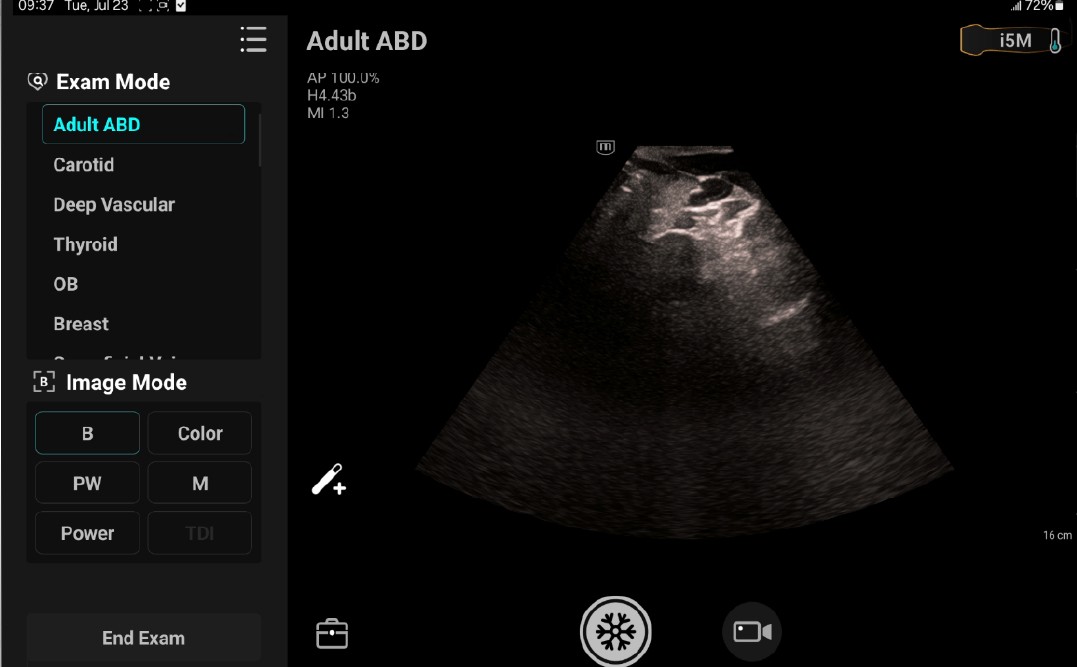1077x667 pixels.
Task: Open the hamburger list menu icon
Action: 253,40
